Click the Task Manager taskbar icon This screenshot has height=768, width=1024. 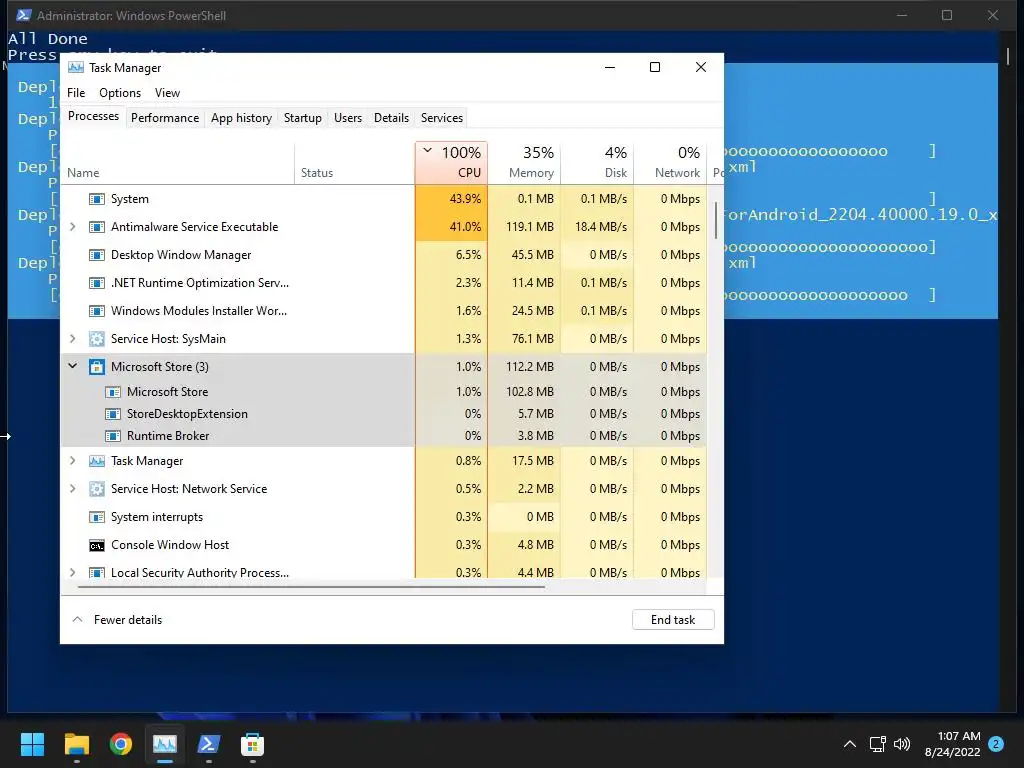165,744
